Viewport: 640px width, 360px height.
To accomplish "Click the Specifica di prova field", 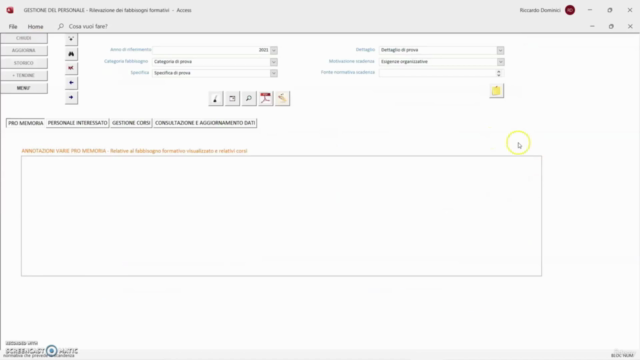I will click(x=211, y=73).
